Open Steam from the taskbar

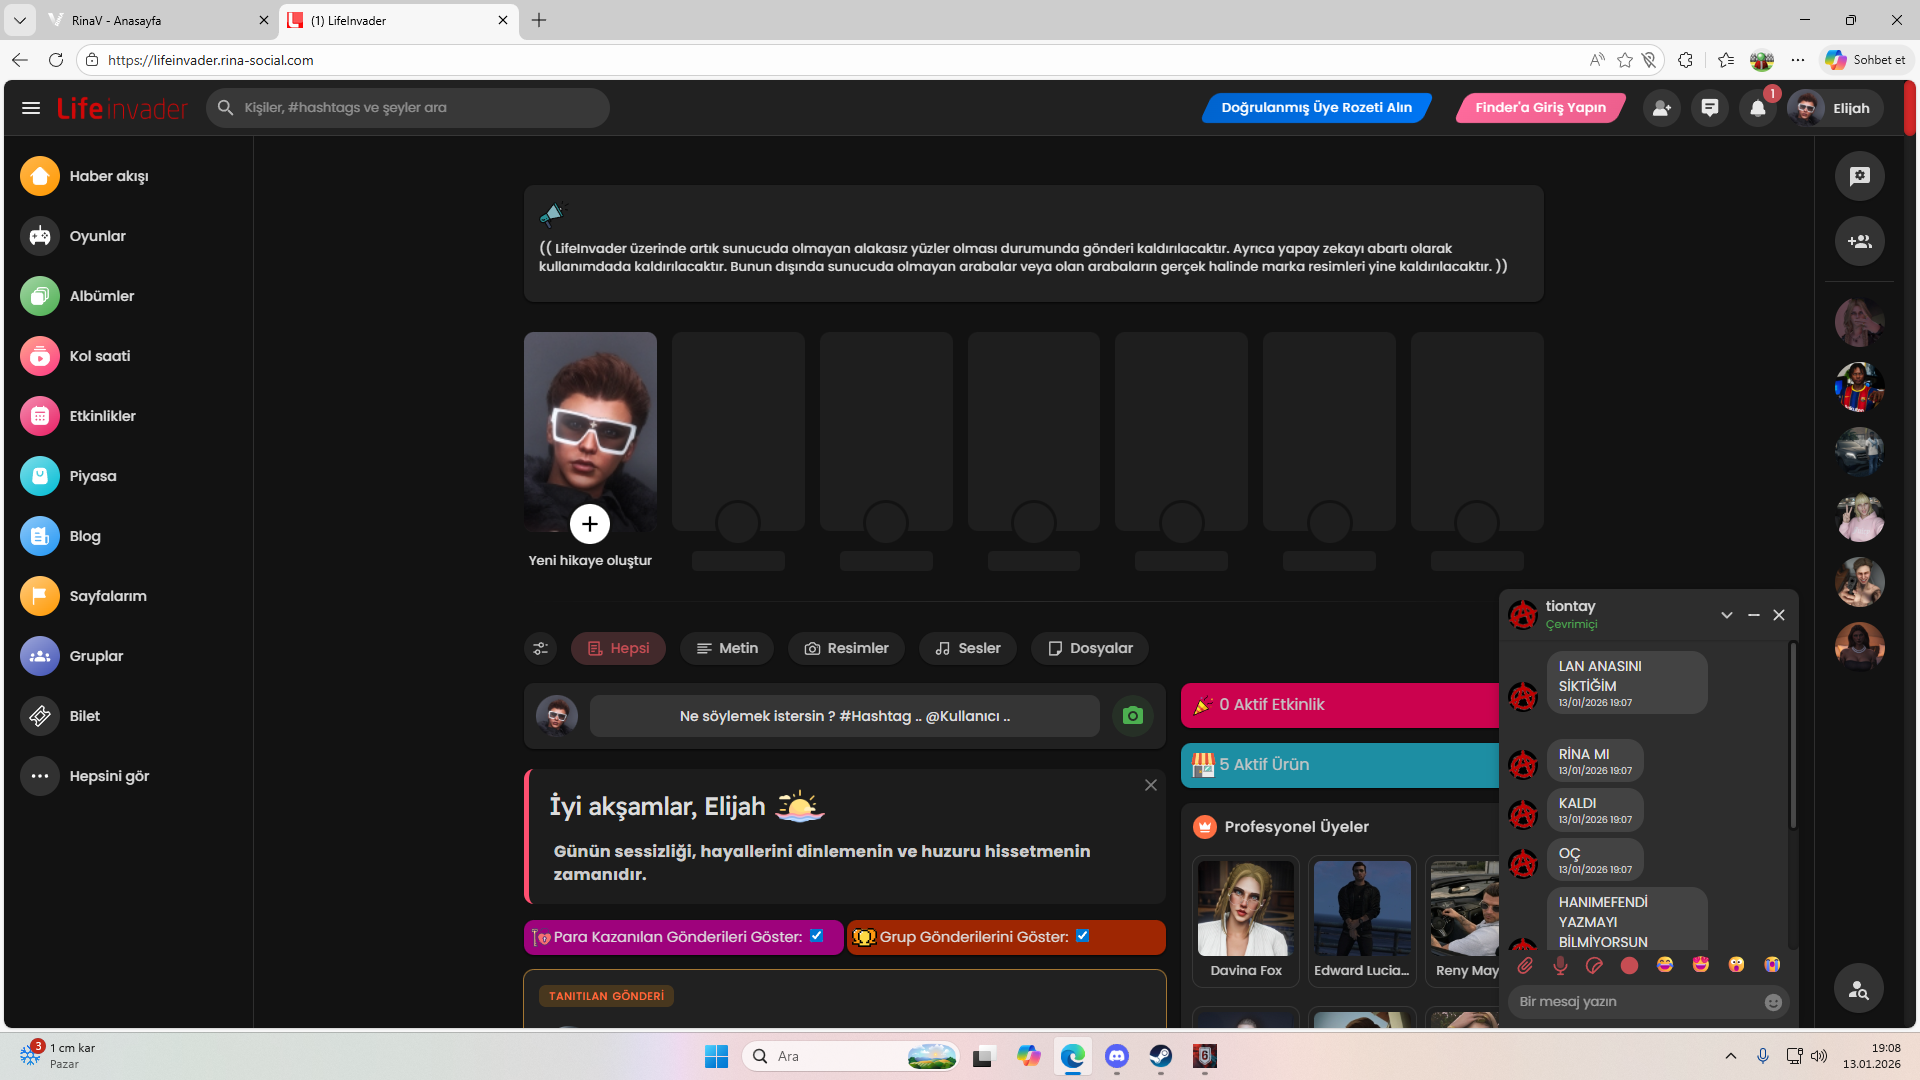pyautogui.click(x=1161, y=1056)
